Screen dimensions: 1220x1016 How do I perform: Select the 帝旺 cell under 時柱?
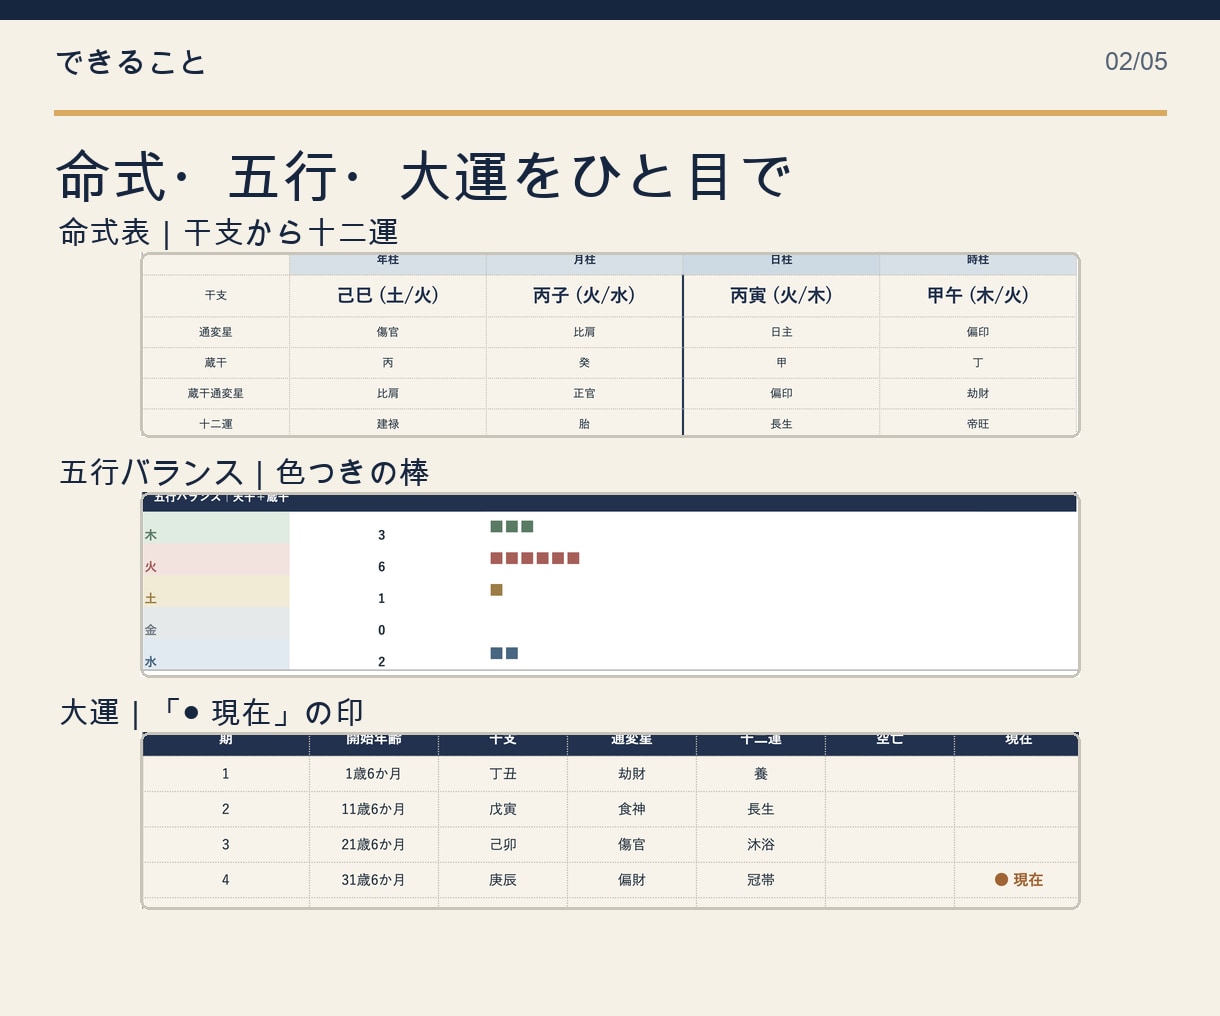tap(978, 424)
